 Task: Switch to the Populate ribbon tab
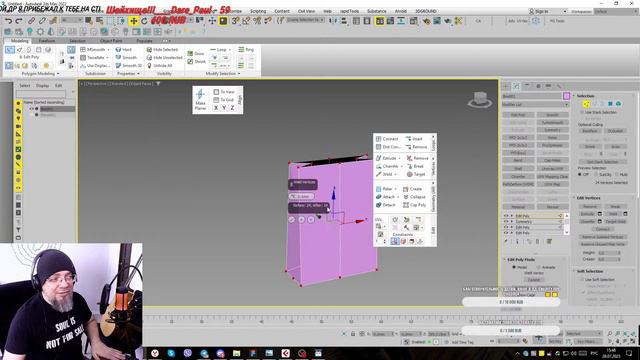pyautogui.click(x=144, y=41)
